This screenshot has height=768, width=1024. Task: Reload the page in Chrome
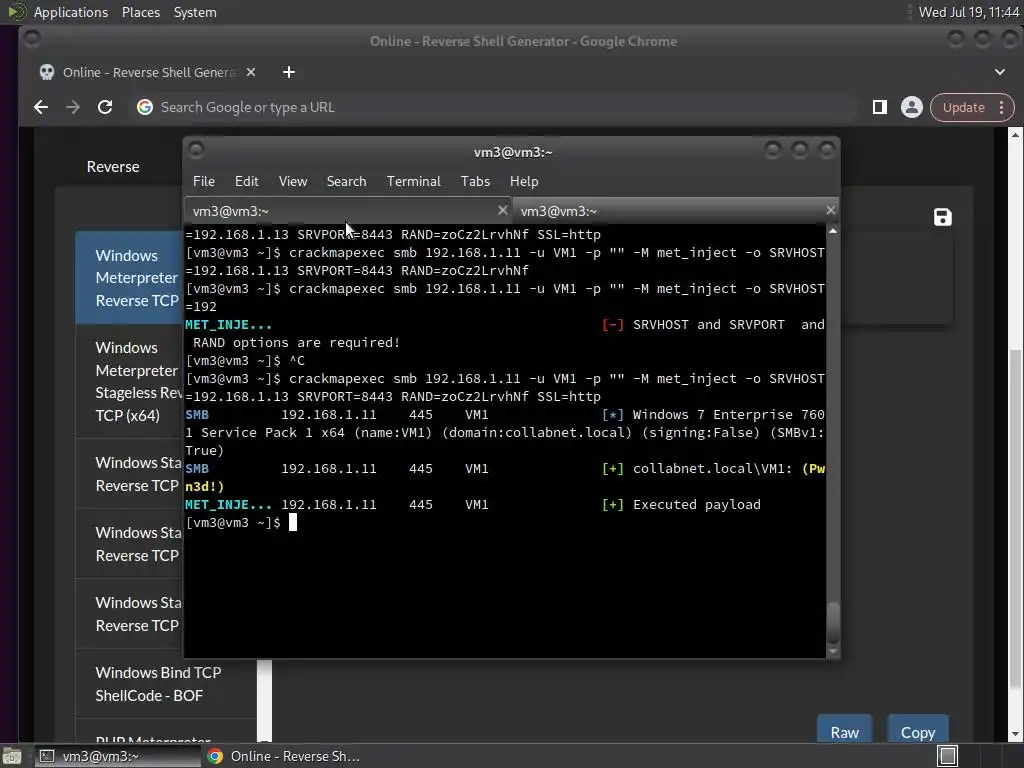coord(104,107)
